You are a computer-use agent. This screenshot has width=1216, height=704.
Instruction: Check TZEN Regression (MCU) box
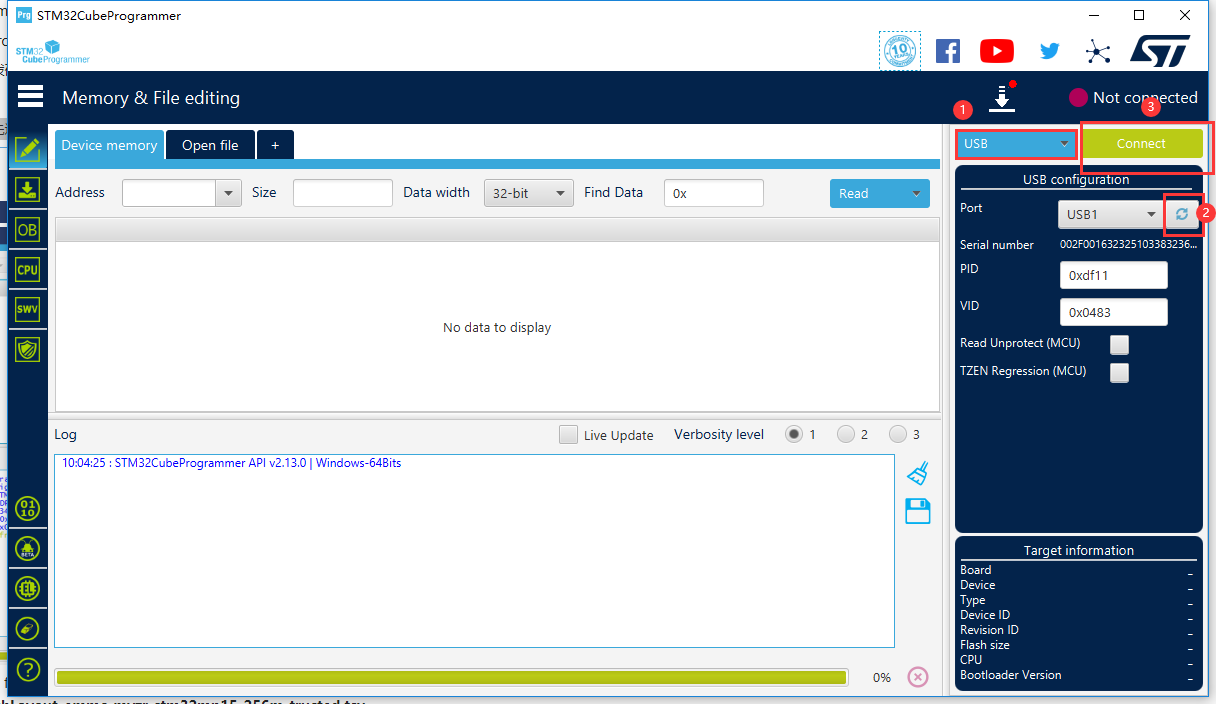coord(1119,372)
